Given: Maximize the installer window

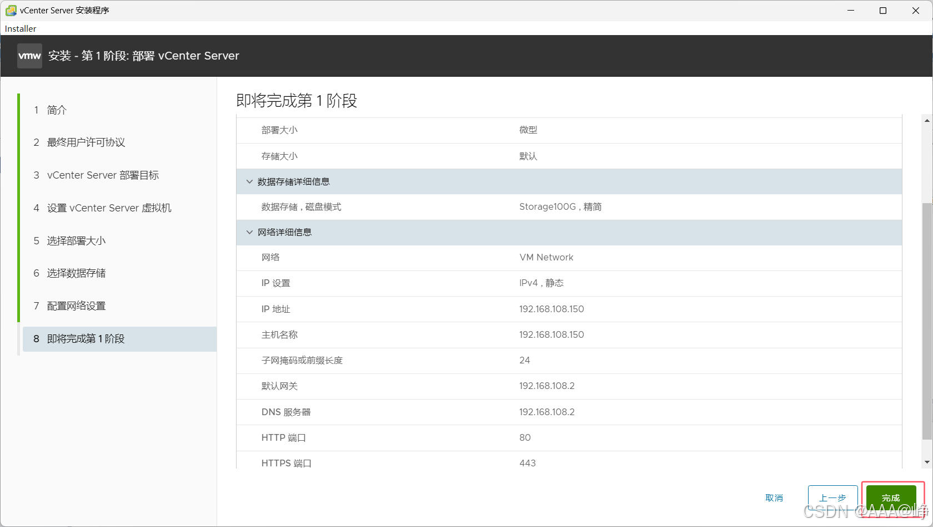Looking at the screenshot, I should coord(883,10).
